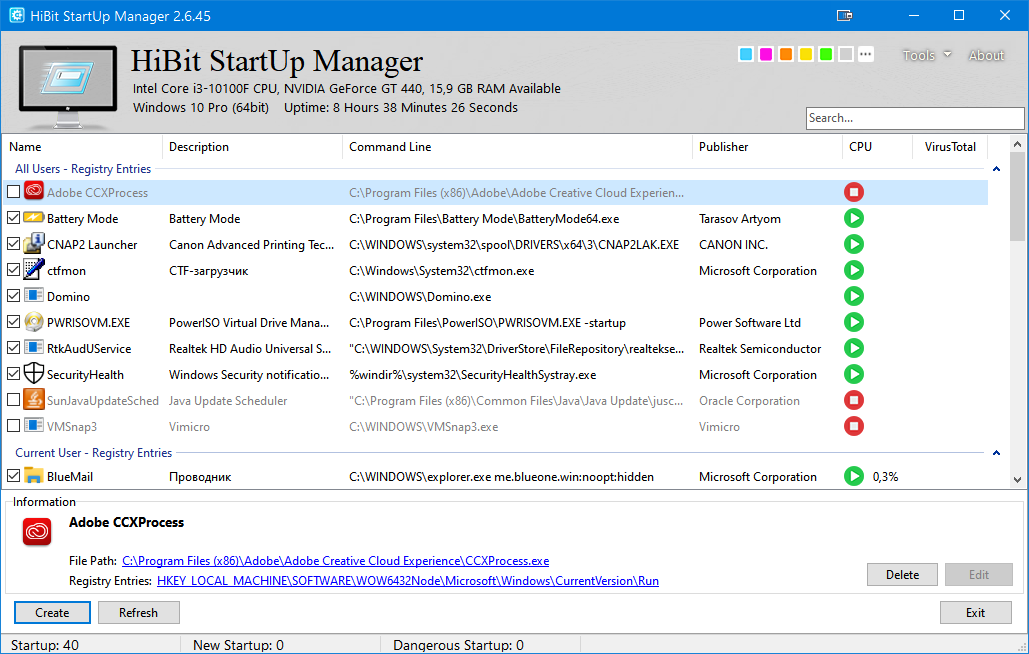Sort by the Command Line column header
1029x654 pixels.
point(517,147)
